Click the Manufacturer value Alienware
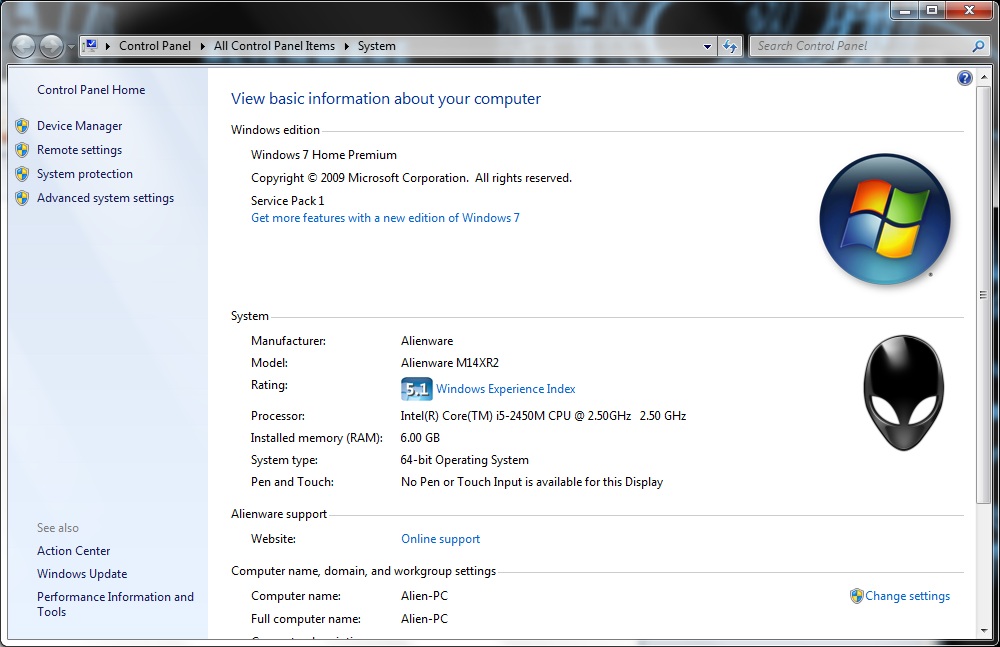 [x=427, y=341]
